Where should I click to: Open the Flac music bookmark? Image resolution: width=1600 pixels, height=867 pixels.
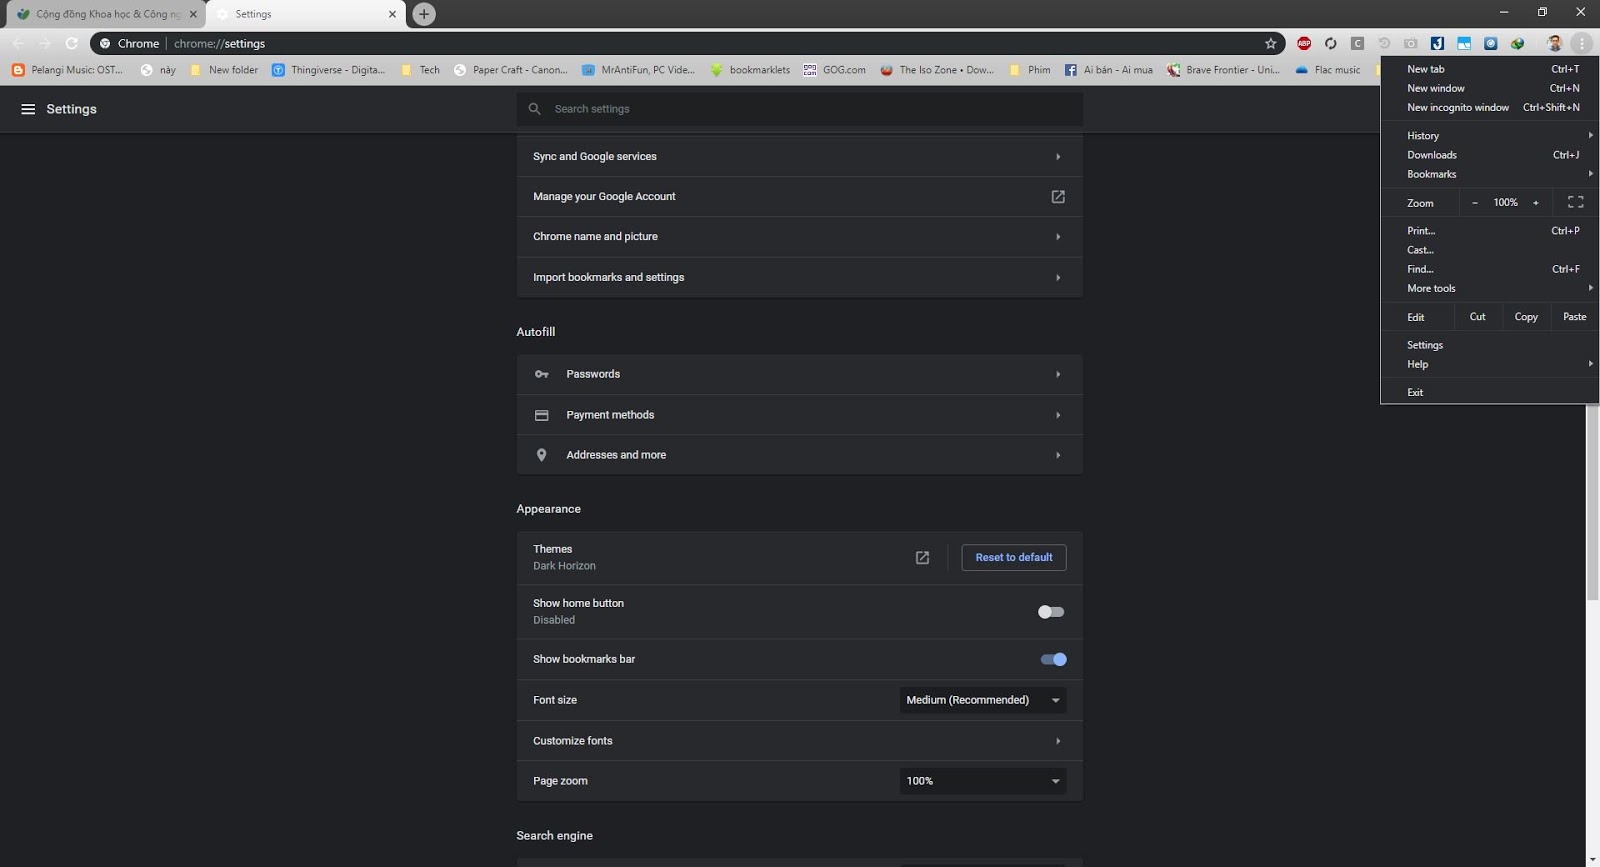click(1328, 70)
